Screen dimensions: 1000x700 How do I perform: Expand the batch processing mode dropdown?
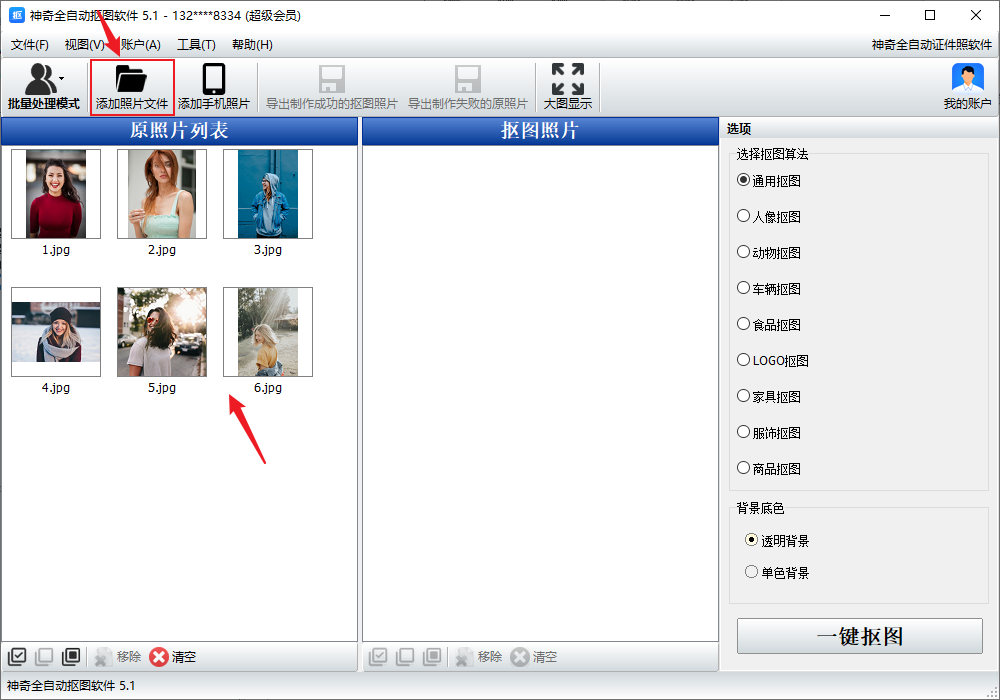click(62, 78)
